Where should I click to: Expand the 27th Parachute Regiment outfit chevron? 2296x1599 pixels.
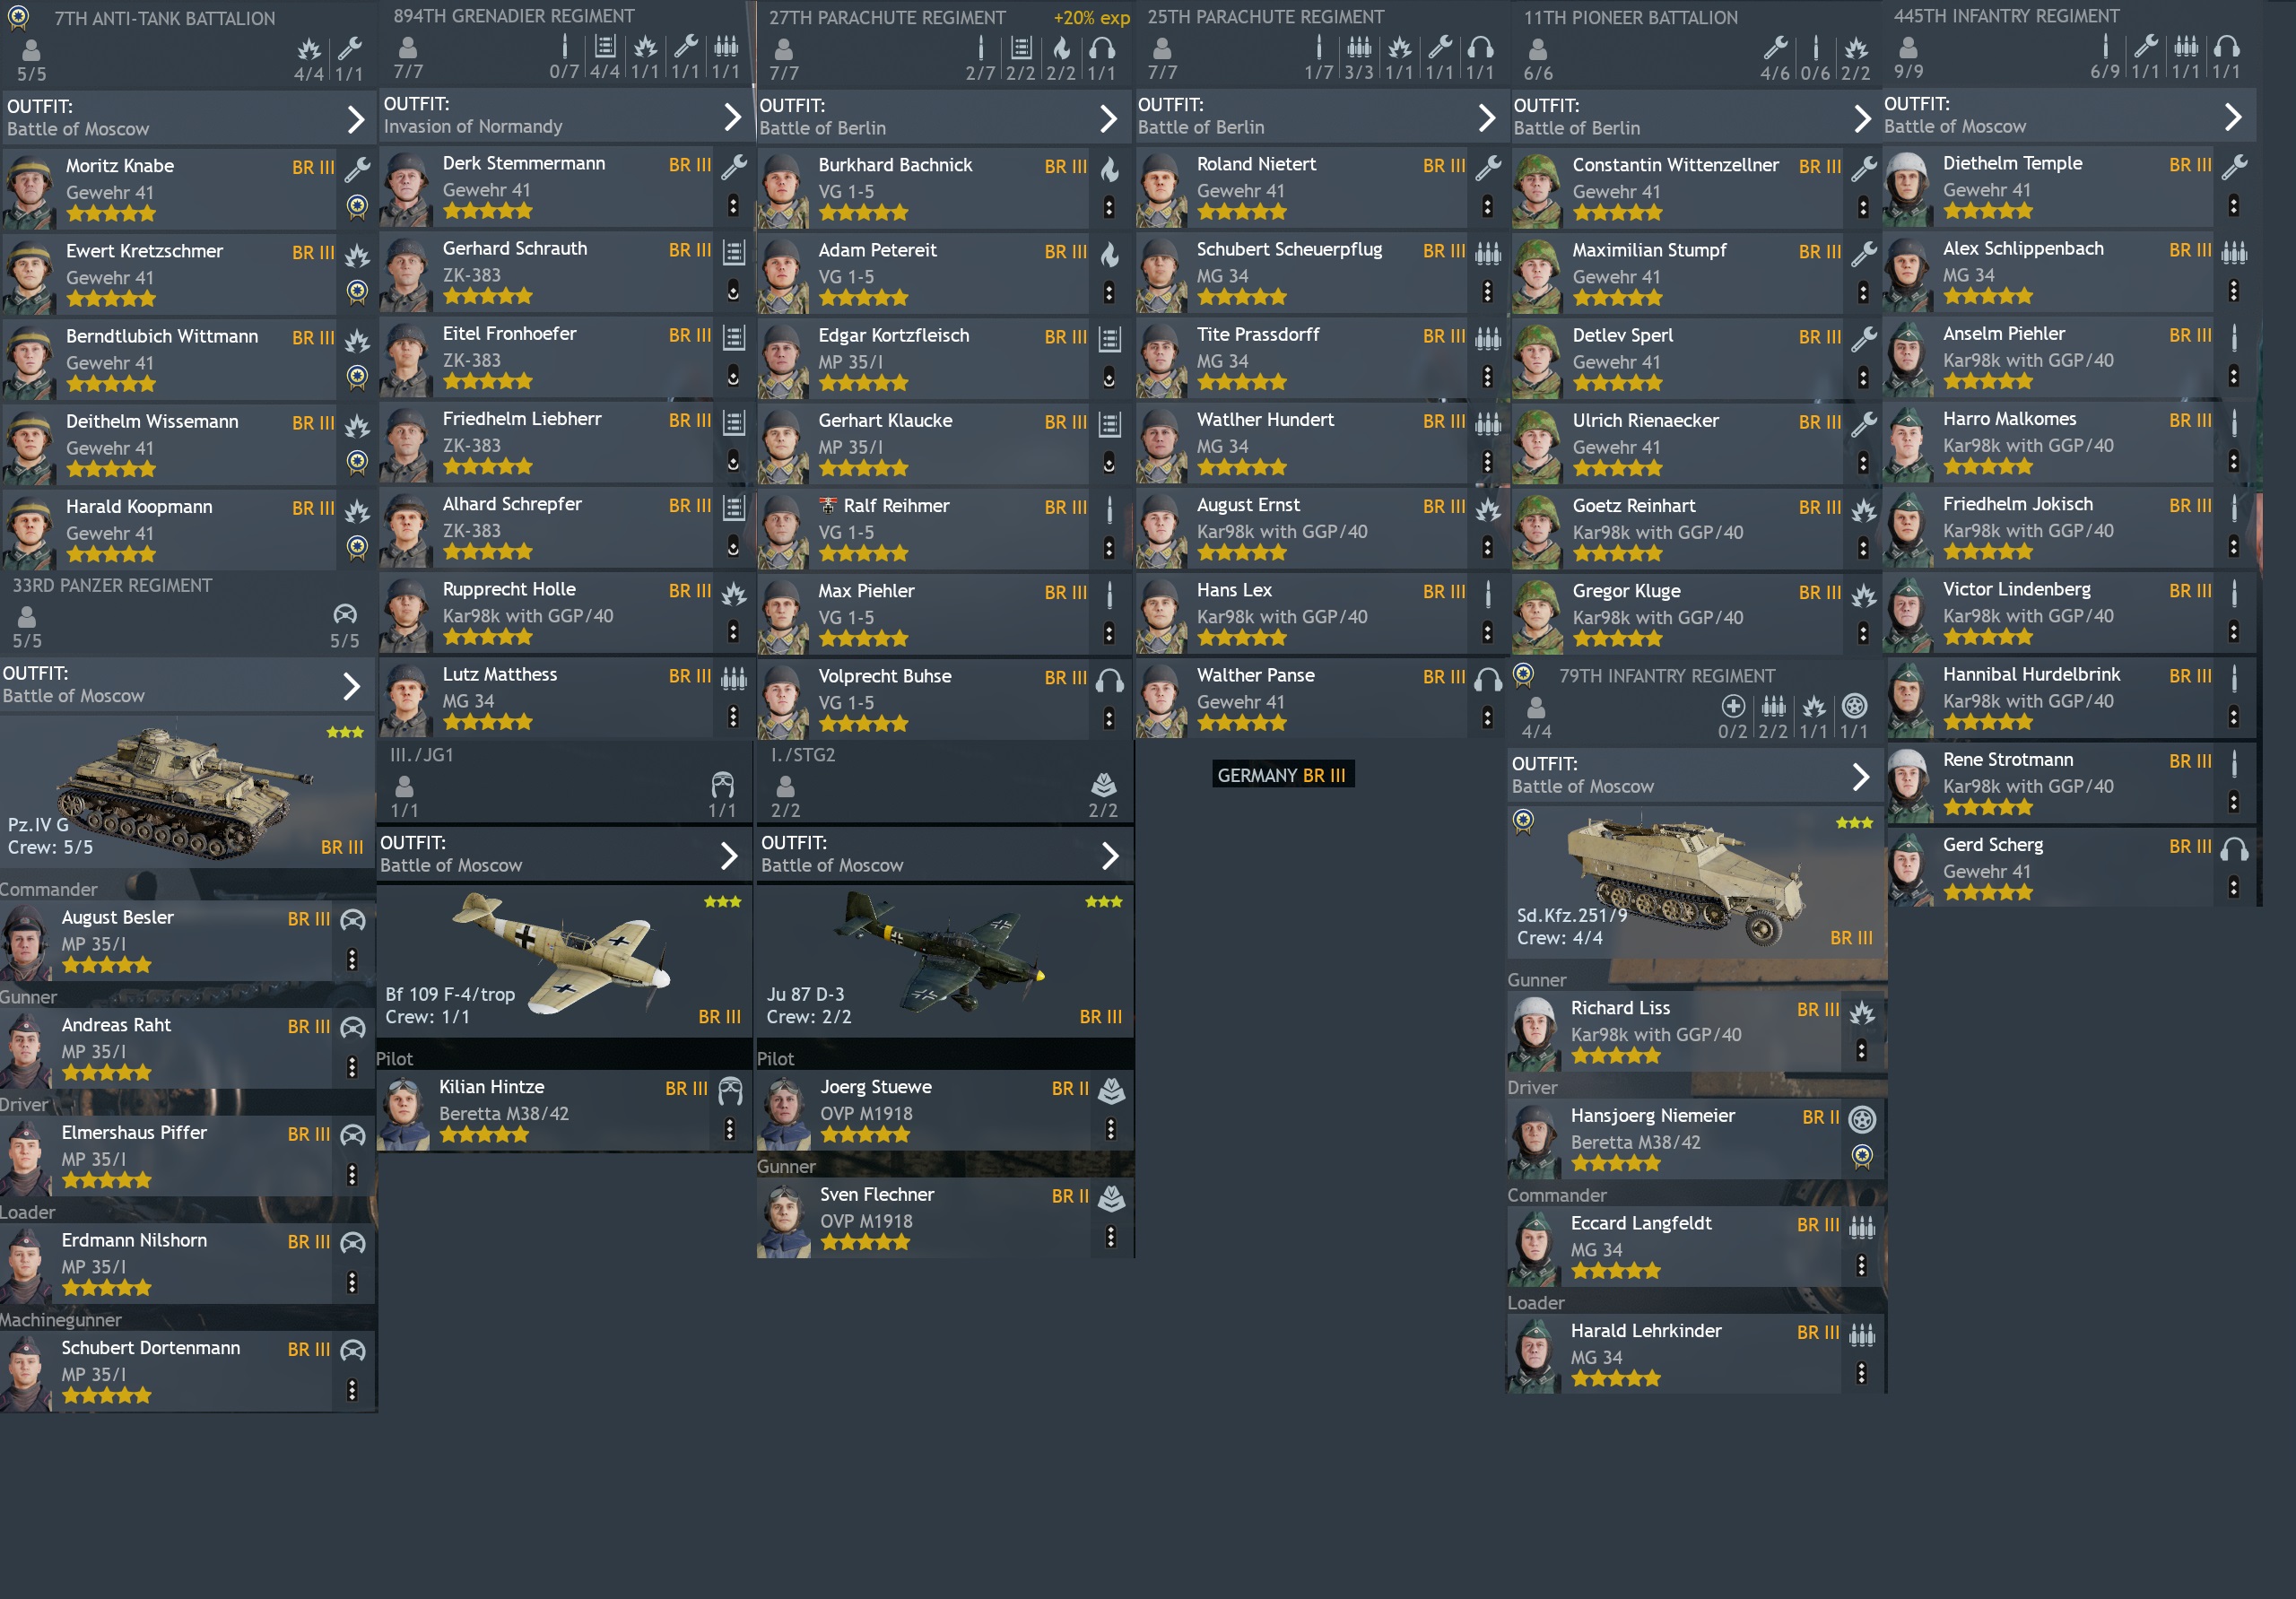1108,118
